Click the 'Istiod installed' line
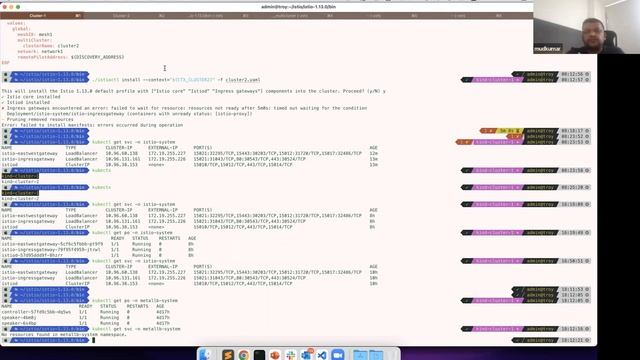Viewport: 640px width, 360px height. click(26, 102)
